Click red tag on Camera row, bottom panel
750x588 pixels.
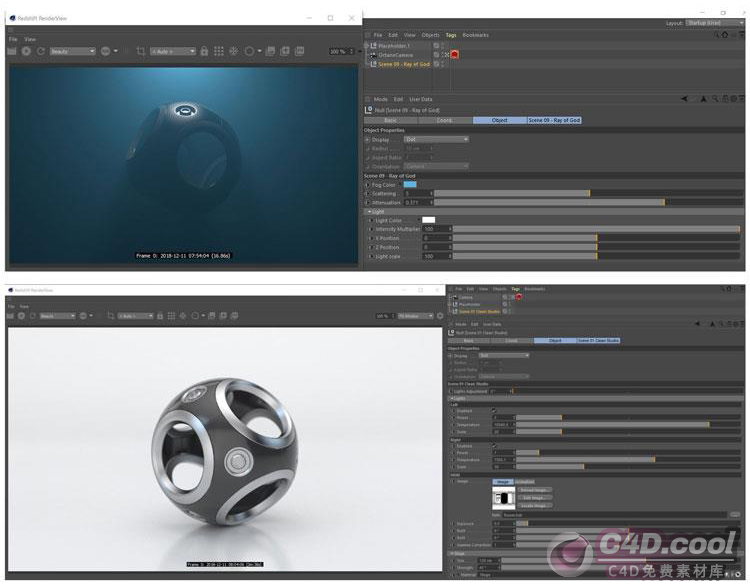(518, 297)
